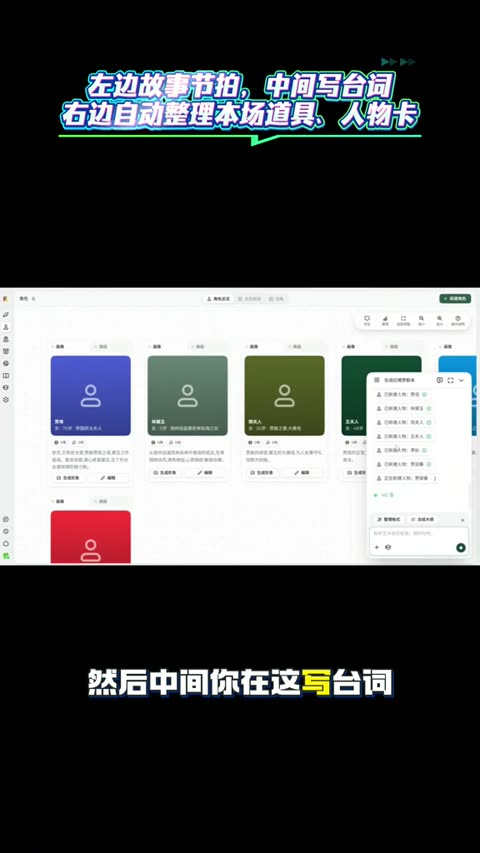Viewport: 480px width, 853px height.
Task: Switch to 高级 tab on 贾母 card
Action: coord(103,347)
